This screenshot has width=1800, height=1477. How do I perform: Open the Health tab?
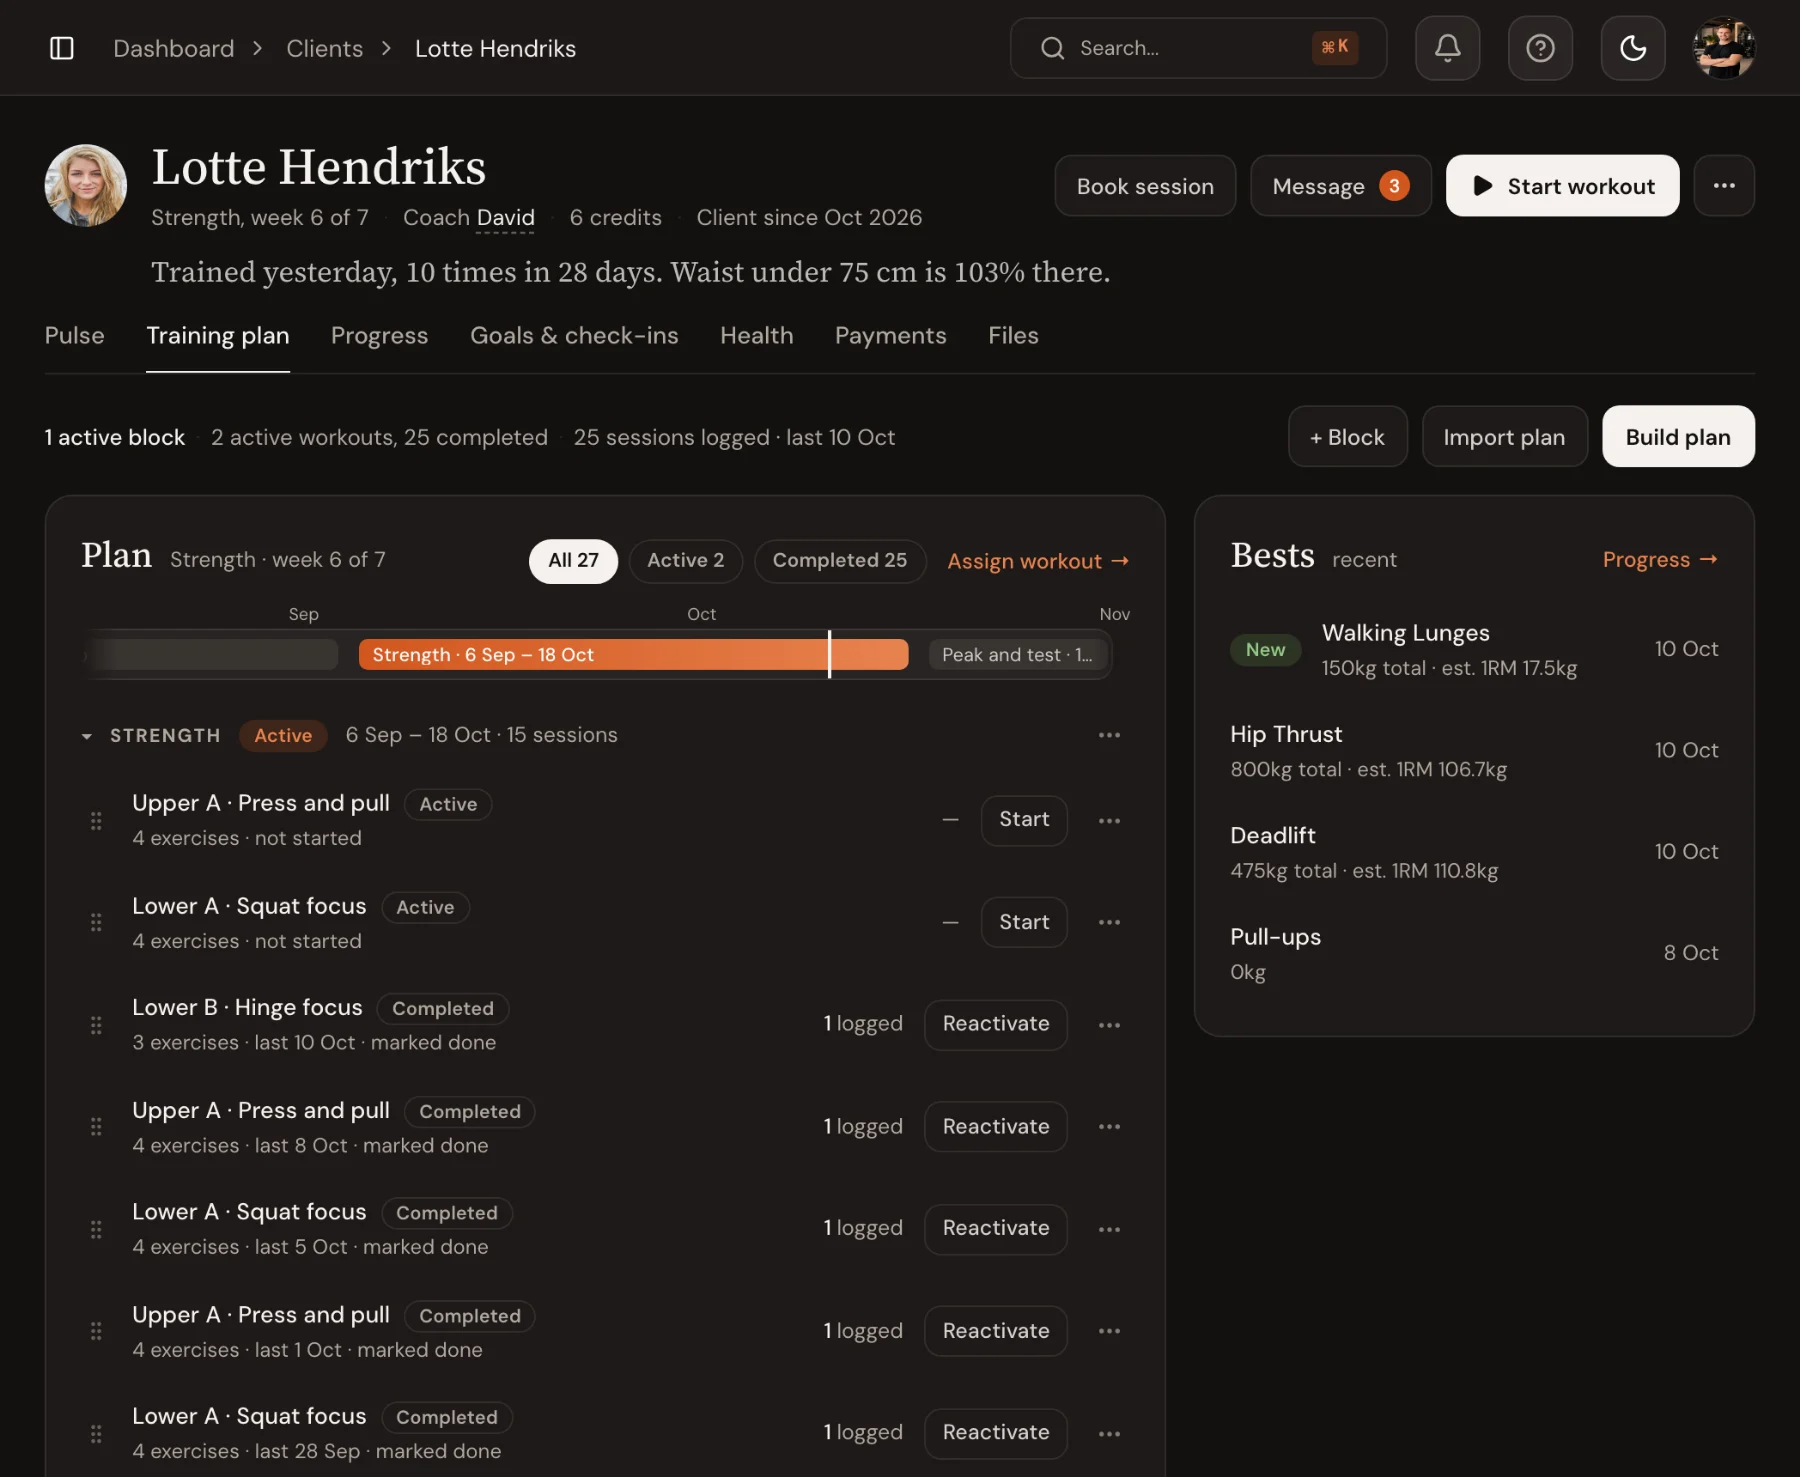click(x=756, y=336)
